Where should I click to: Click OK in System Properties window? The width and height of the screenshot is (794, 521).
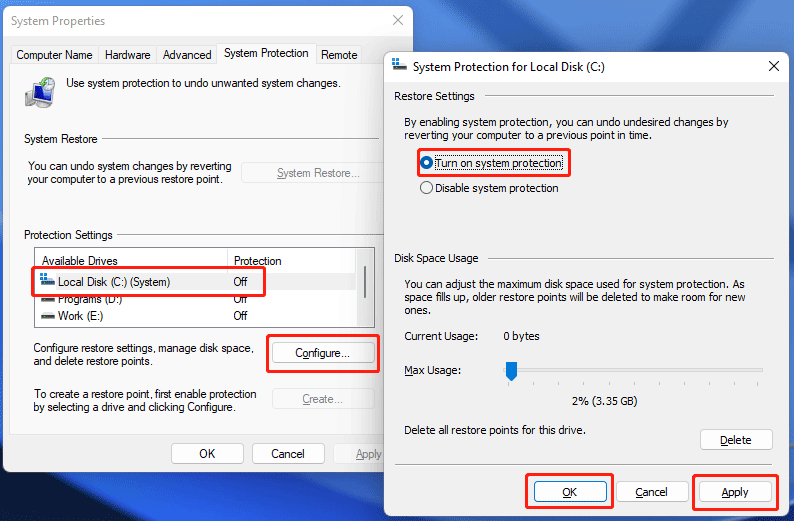[x=207, y=454]
